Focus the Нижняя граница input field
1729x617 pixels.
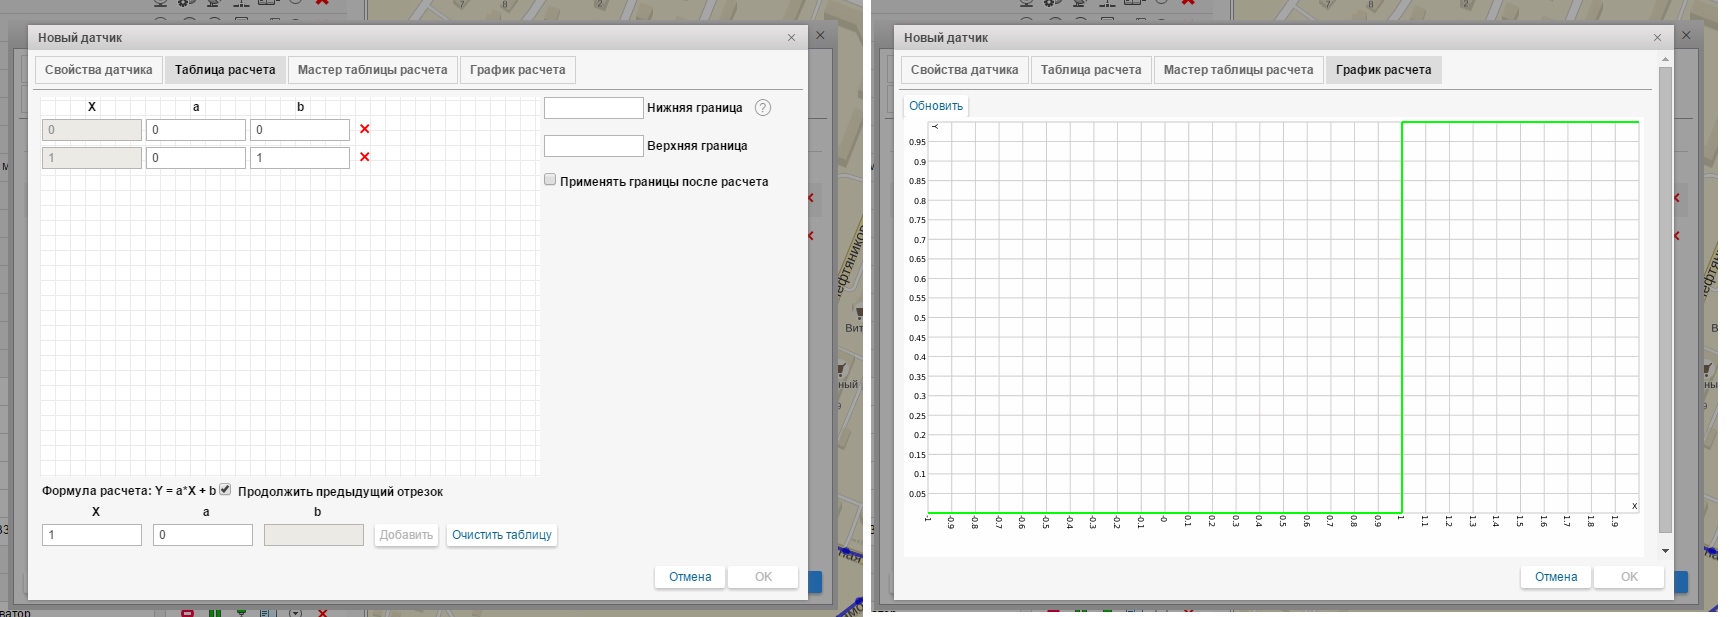(x=593, y=108)
